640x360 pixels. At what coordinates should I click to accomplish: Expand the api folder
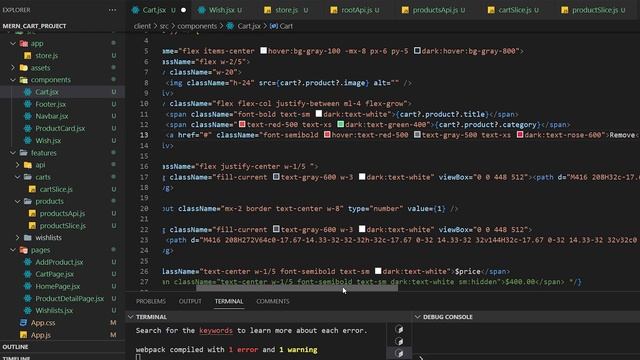(x=18, y=165)
